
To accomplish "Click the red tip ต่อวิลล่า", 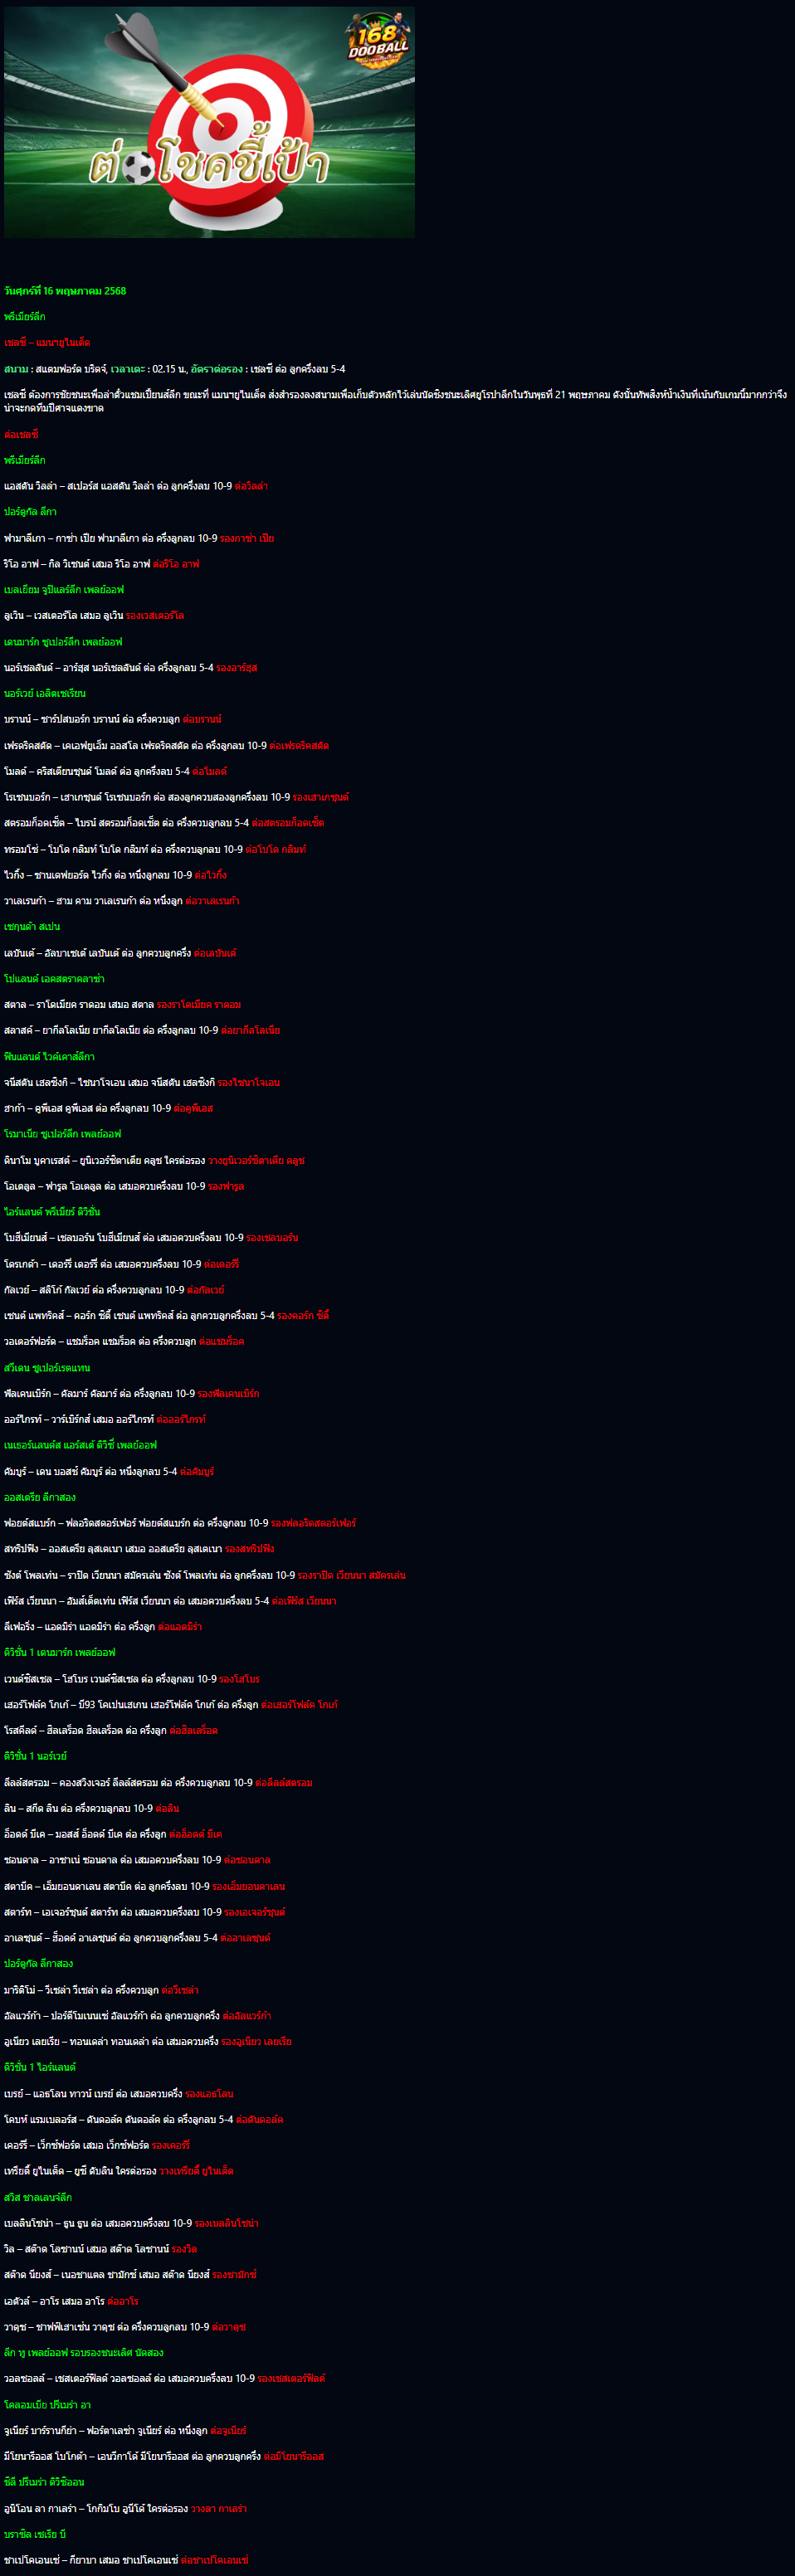I will (252, 486).
